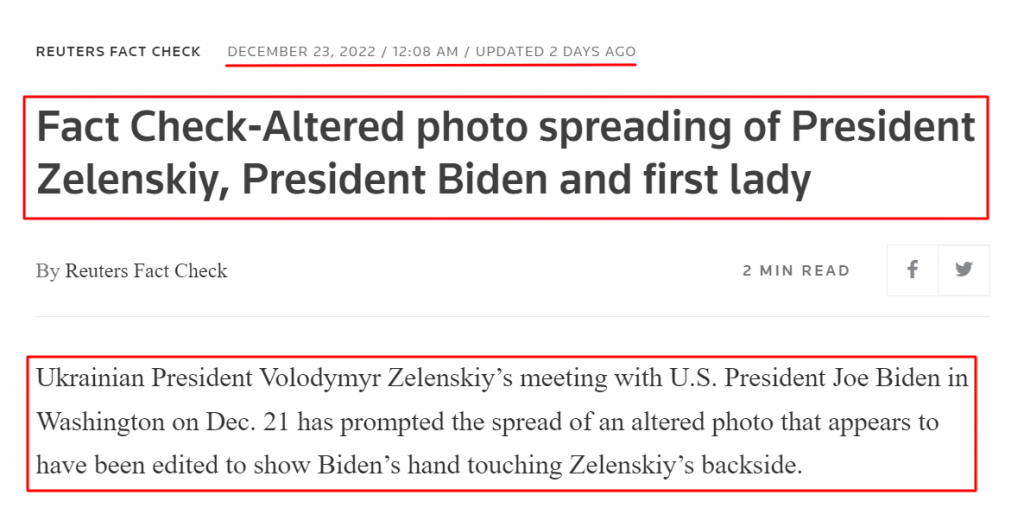Click the article headline about altered photo
Viewport: 1024px width, 508px height.
(x=505, y=155)
